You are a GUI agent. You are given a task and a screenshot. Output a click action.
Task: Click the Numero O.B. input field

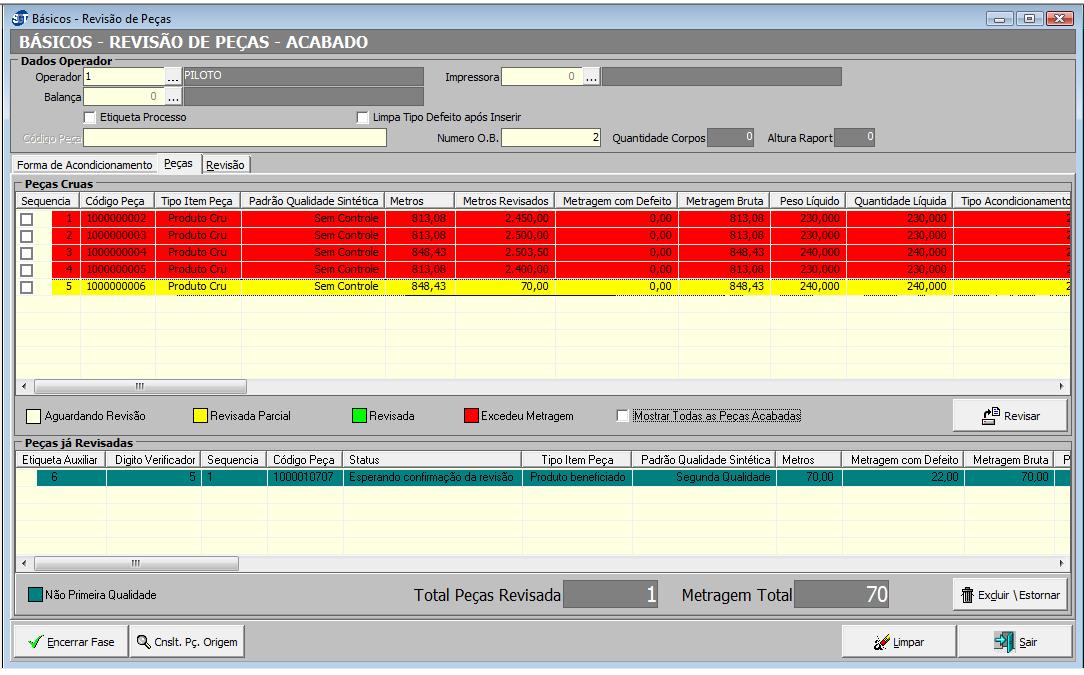pyautogui.click(x=552, y=137)
